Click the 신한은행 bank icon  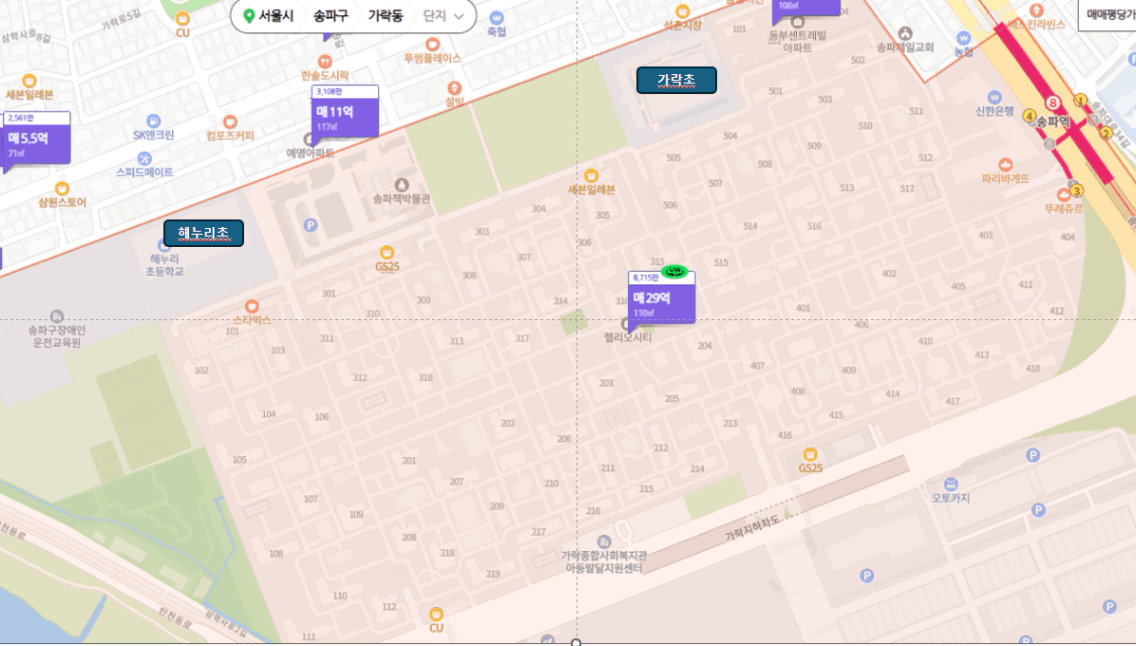(995, 97)
